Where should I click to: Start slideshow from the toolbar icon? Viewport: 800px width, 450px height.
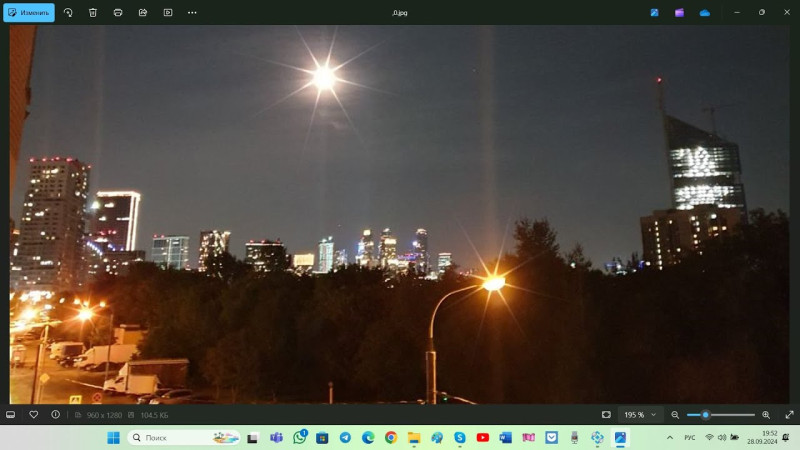[x=167, y=13]
